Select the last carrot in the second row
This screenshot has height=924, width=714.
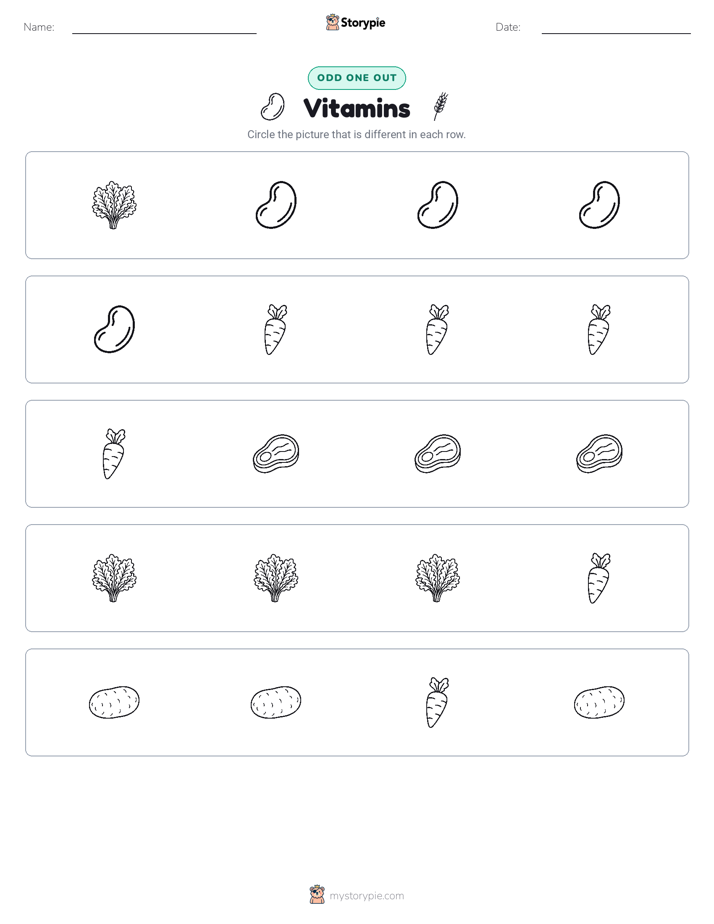[599, 329]
